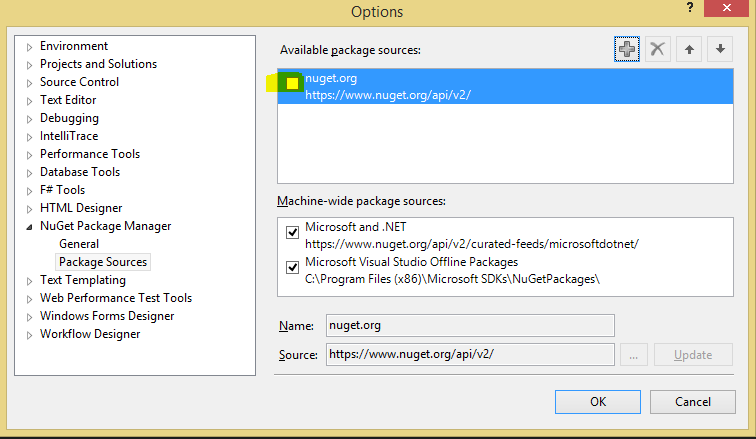Viewport: 756px width, 439px height.
Task: Click the OK button
Action: [598, 402]
